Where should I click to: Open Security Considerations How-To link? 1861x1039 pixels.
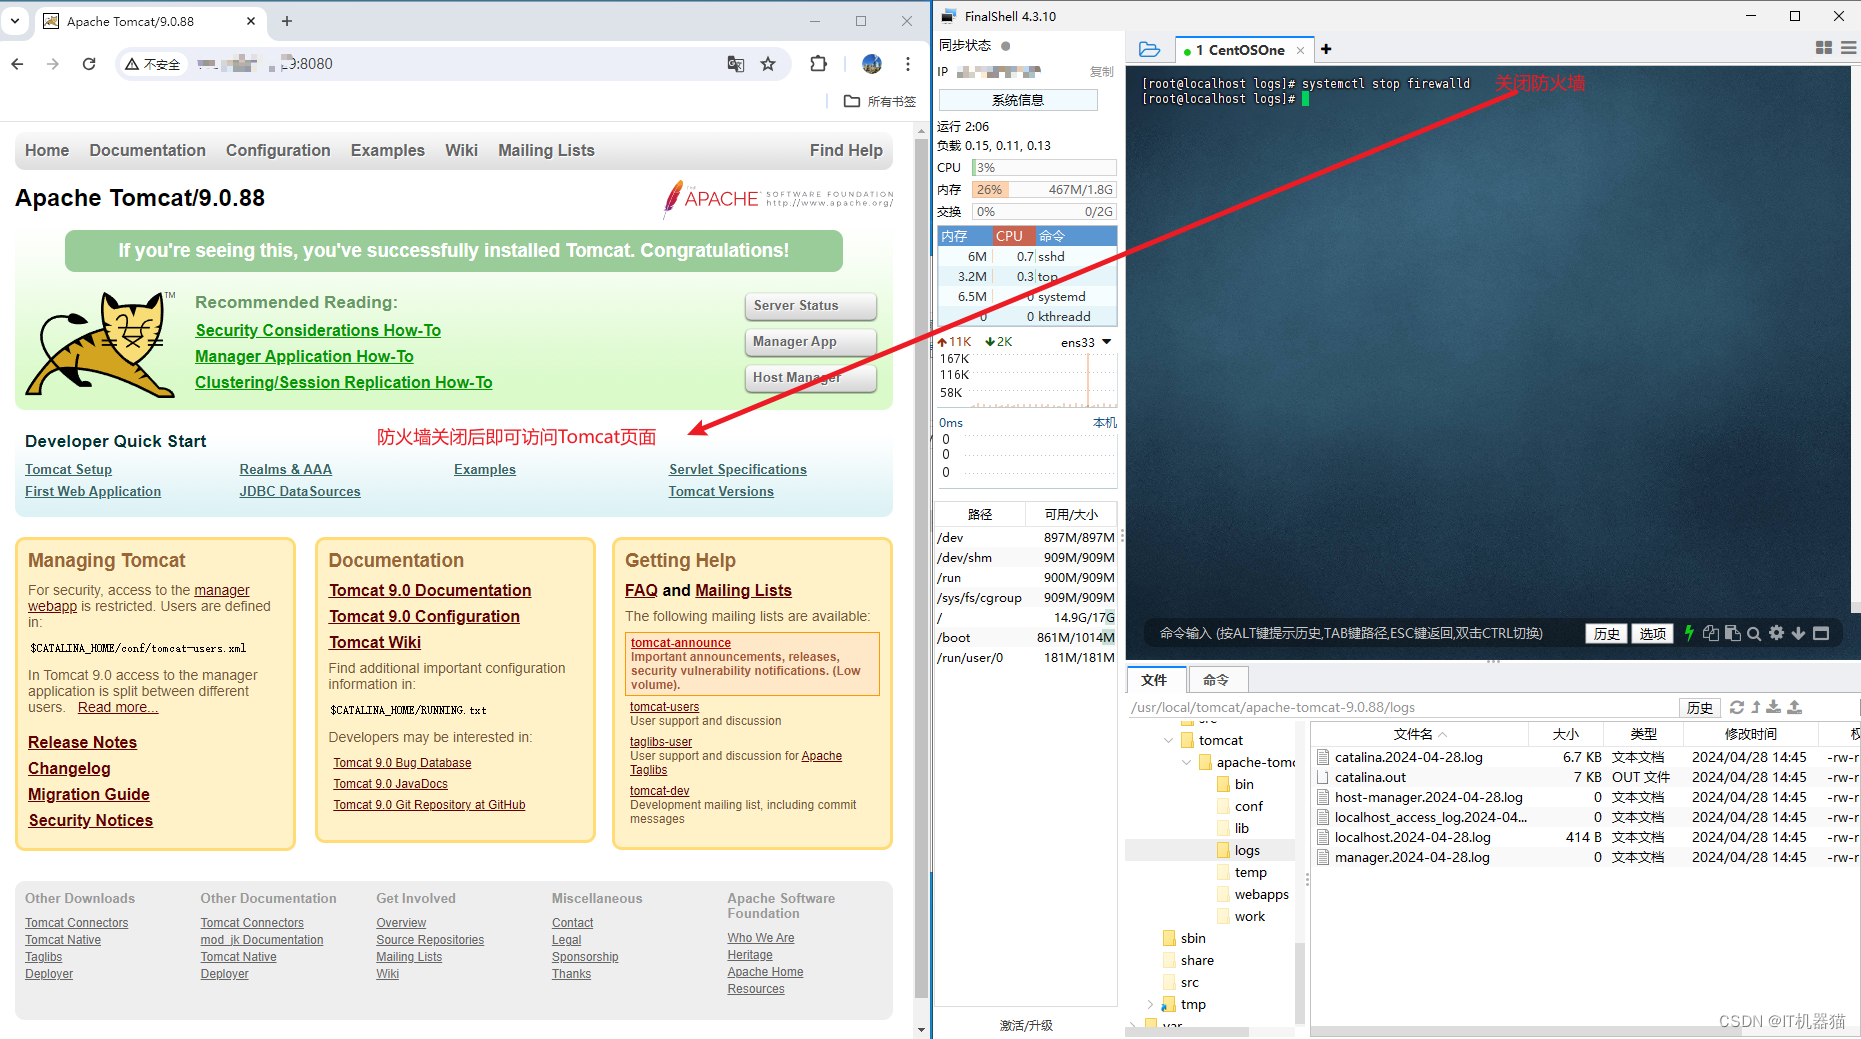tap(318, 330)
